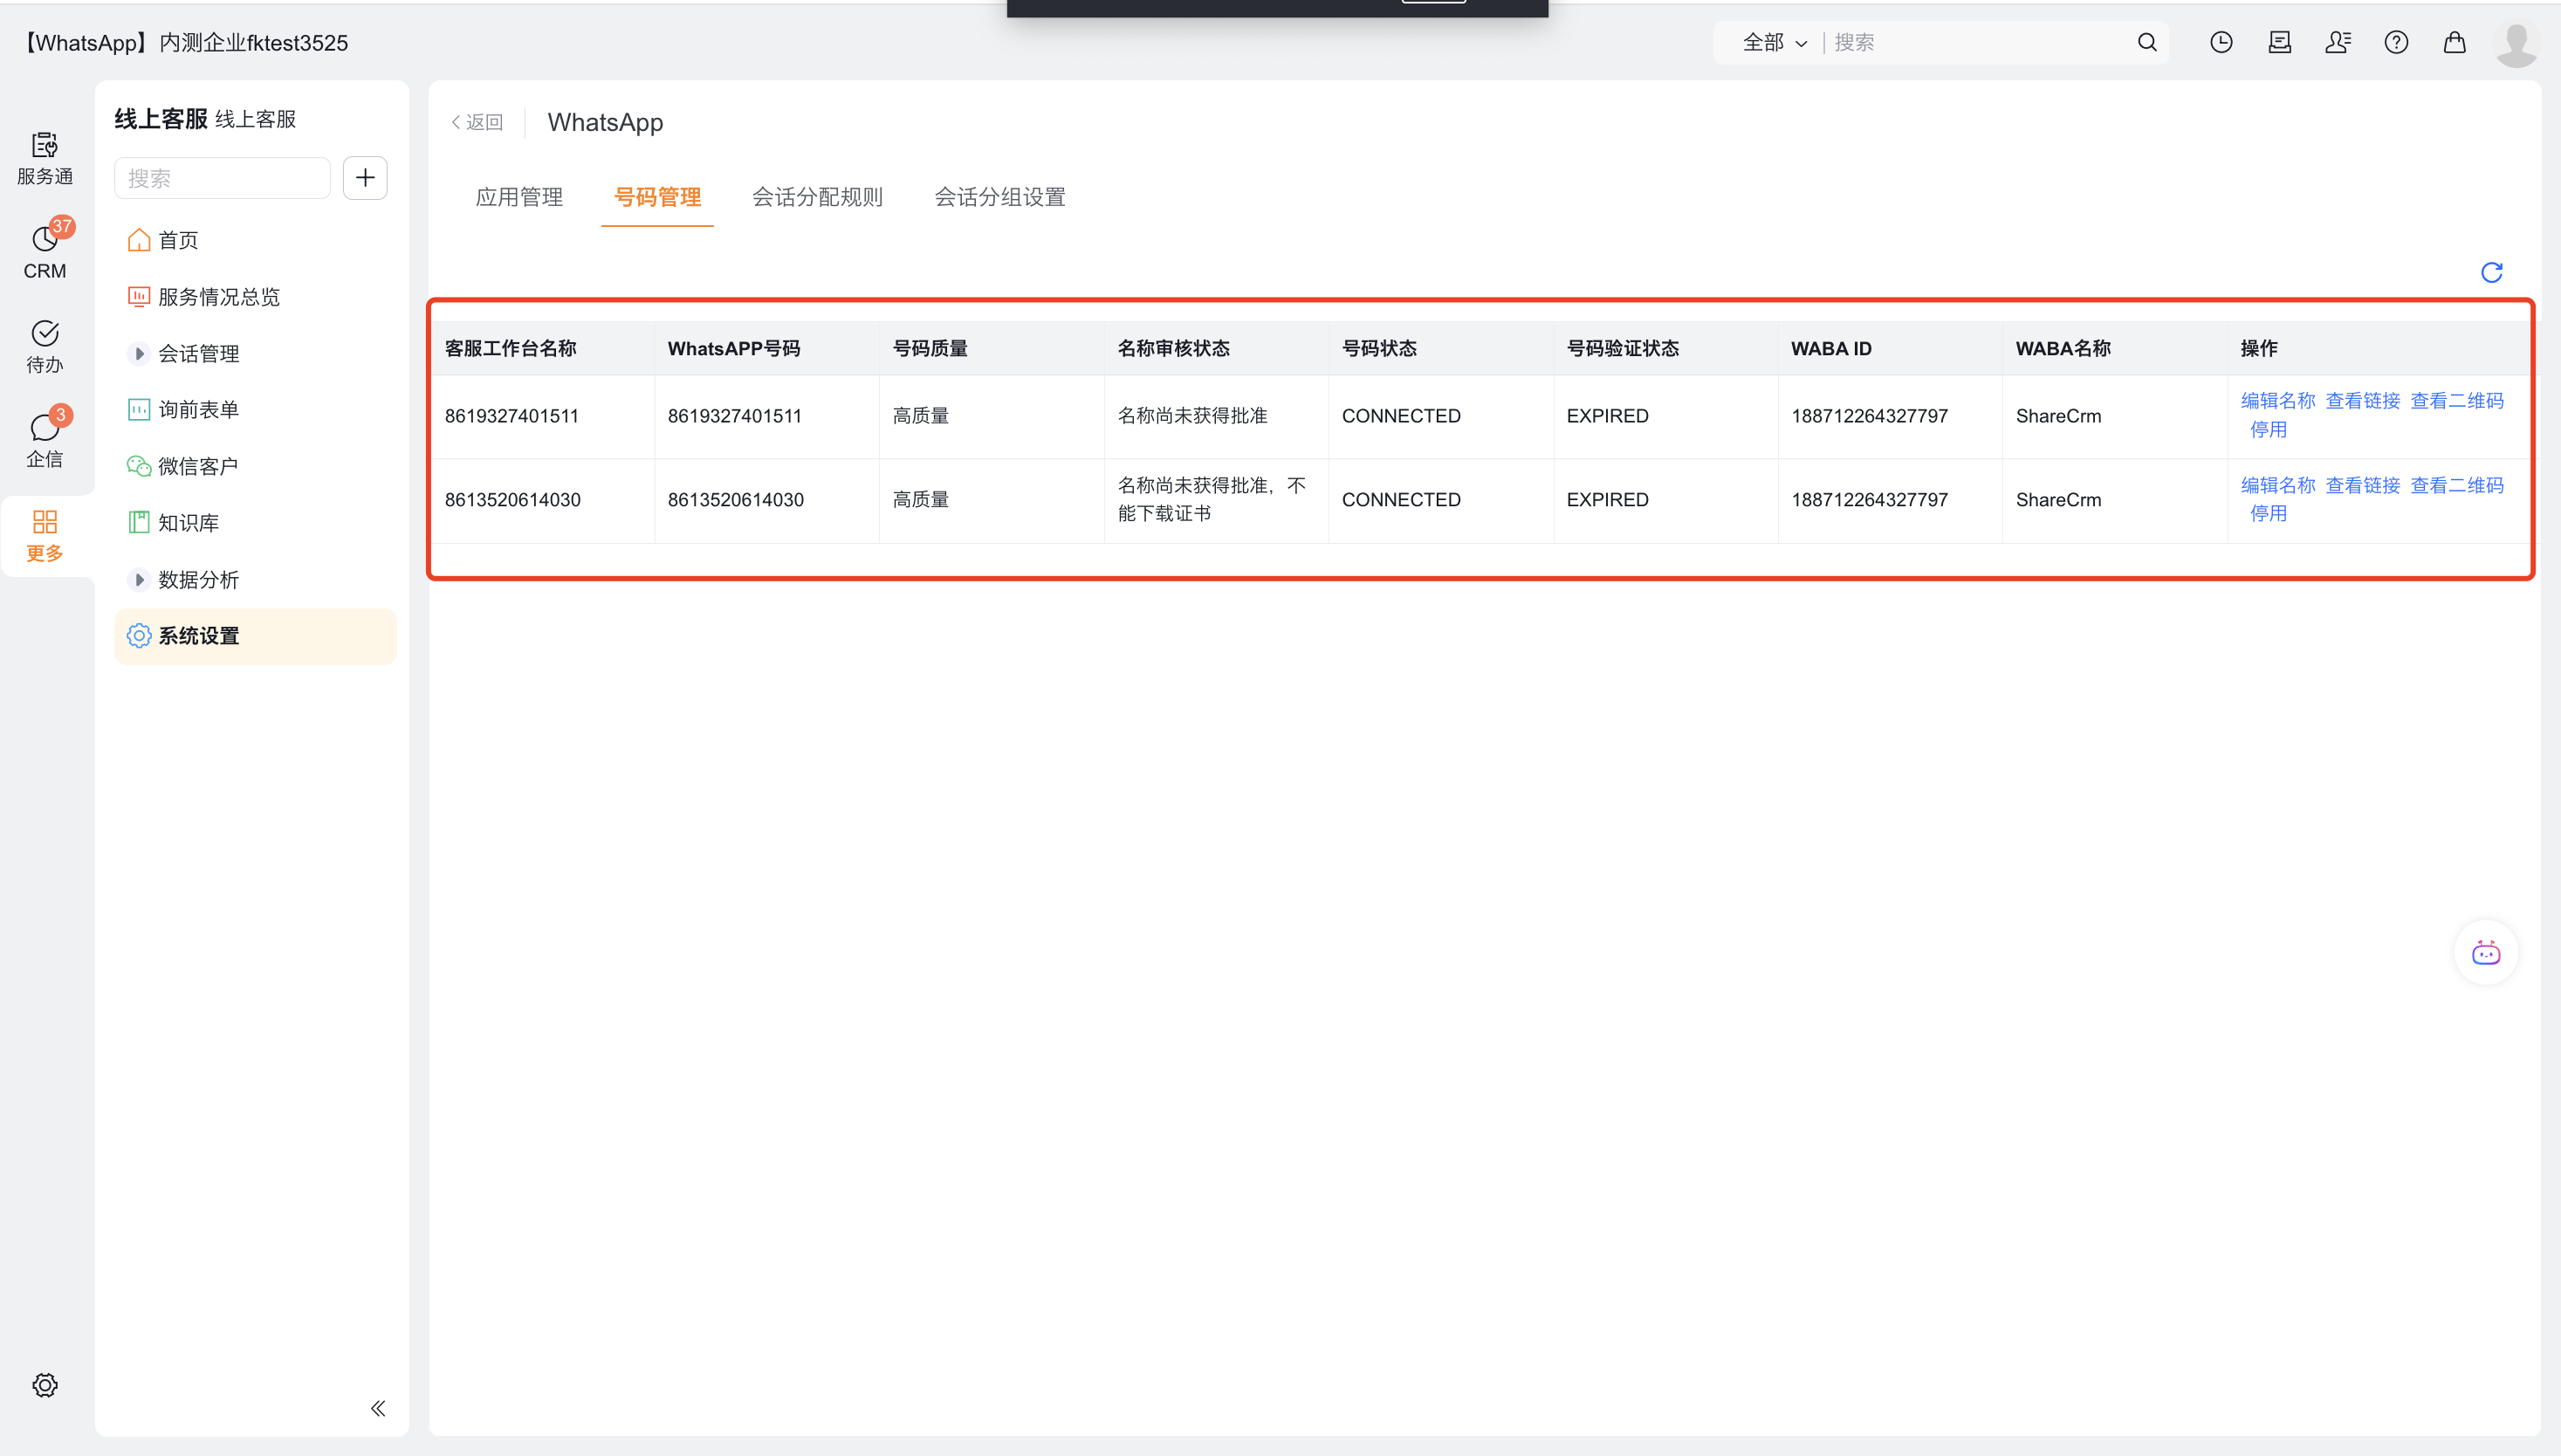This screenshot has height=1456, width=2561.
Task: Click 编辑名称 for 8619327401511
Action: pos(2277,401)
